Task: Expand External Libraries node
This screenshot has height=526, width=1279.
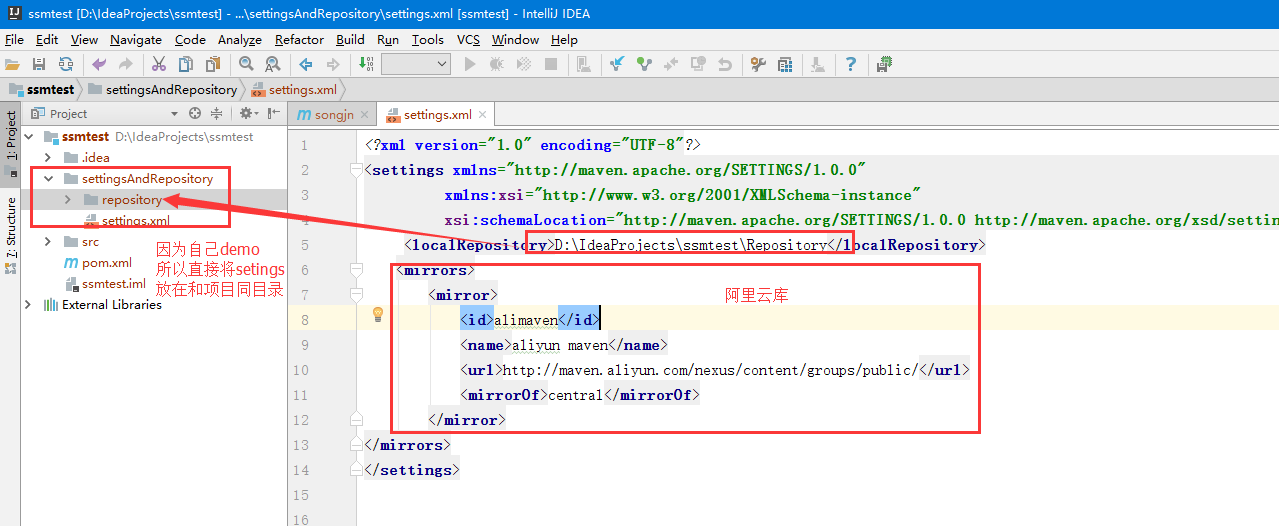Action: coord(29,305)
